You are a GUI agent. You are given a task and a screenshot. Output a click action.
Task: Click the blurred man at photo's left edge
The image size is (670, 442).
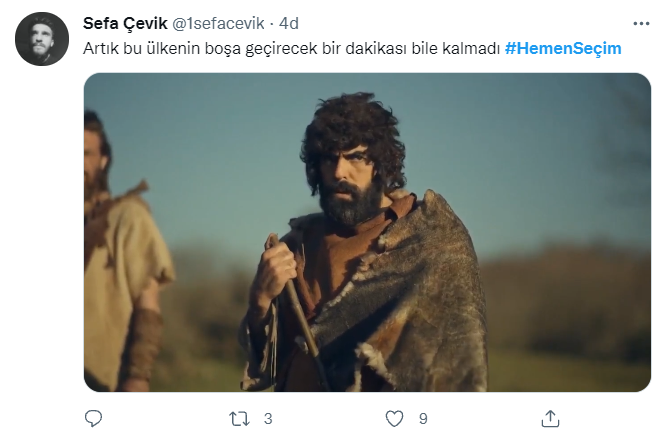click(x=122, y=252)
